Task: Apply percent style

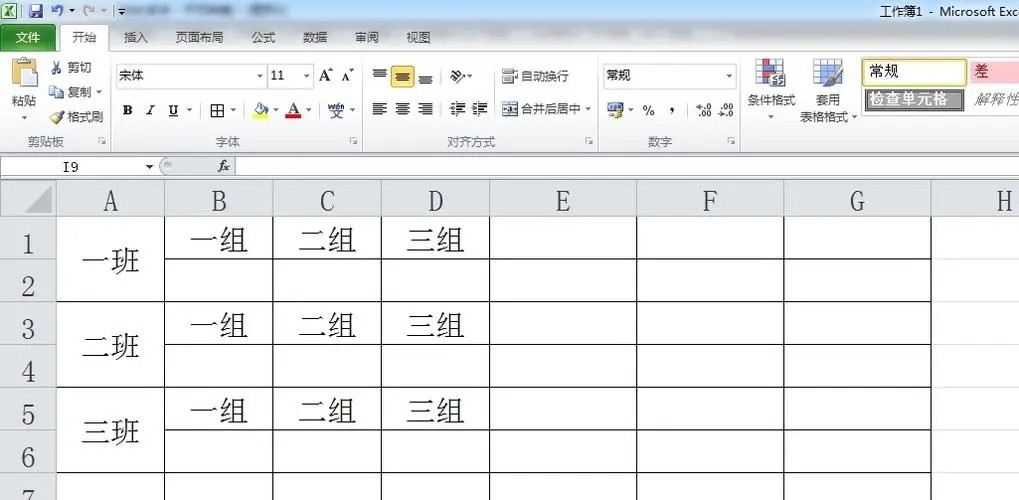Action: click(x=649, y=111)
